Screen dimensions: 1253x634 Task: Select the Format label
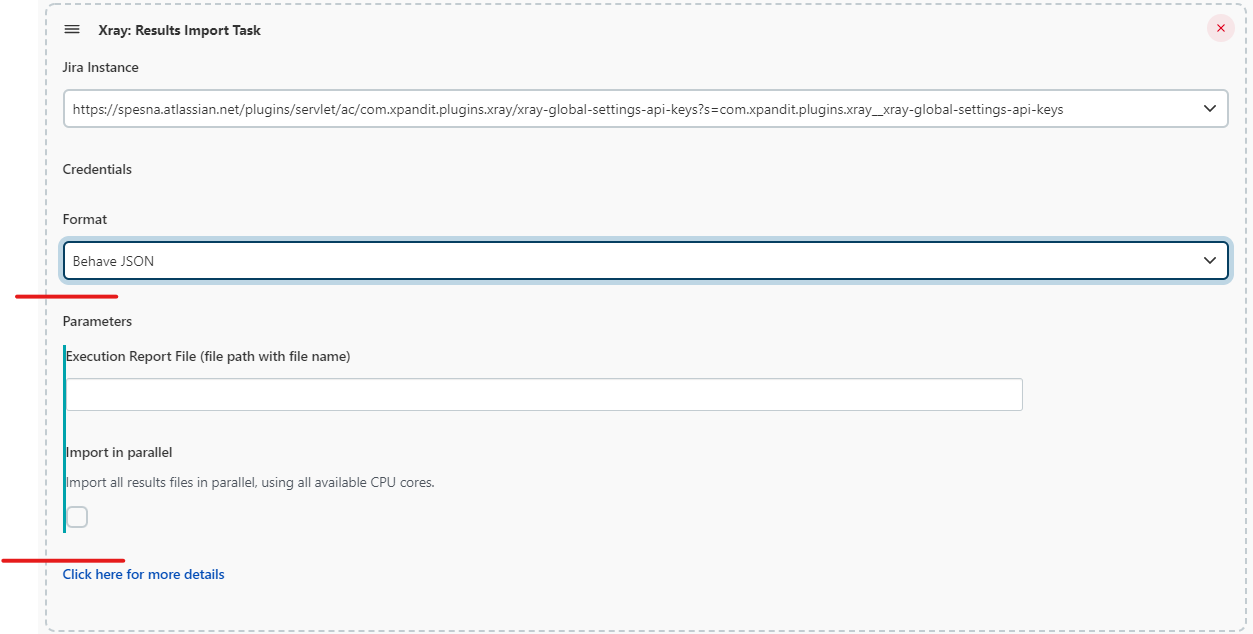coord(85,219)
